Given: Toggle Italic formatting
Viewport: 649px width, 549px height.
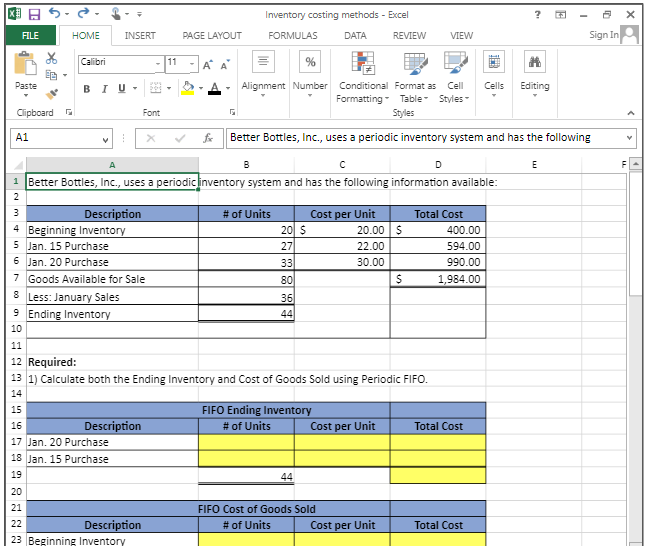Looking at the screenshot, I should pos(104,89).
